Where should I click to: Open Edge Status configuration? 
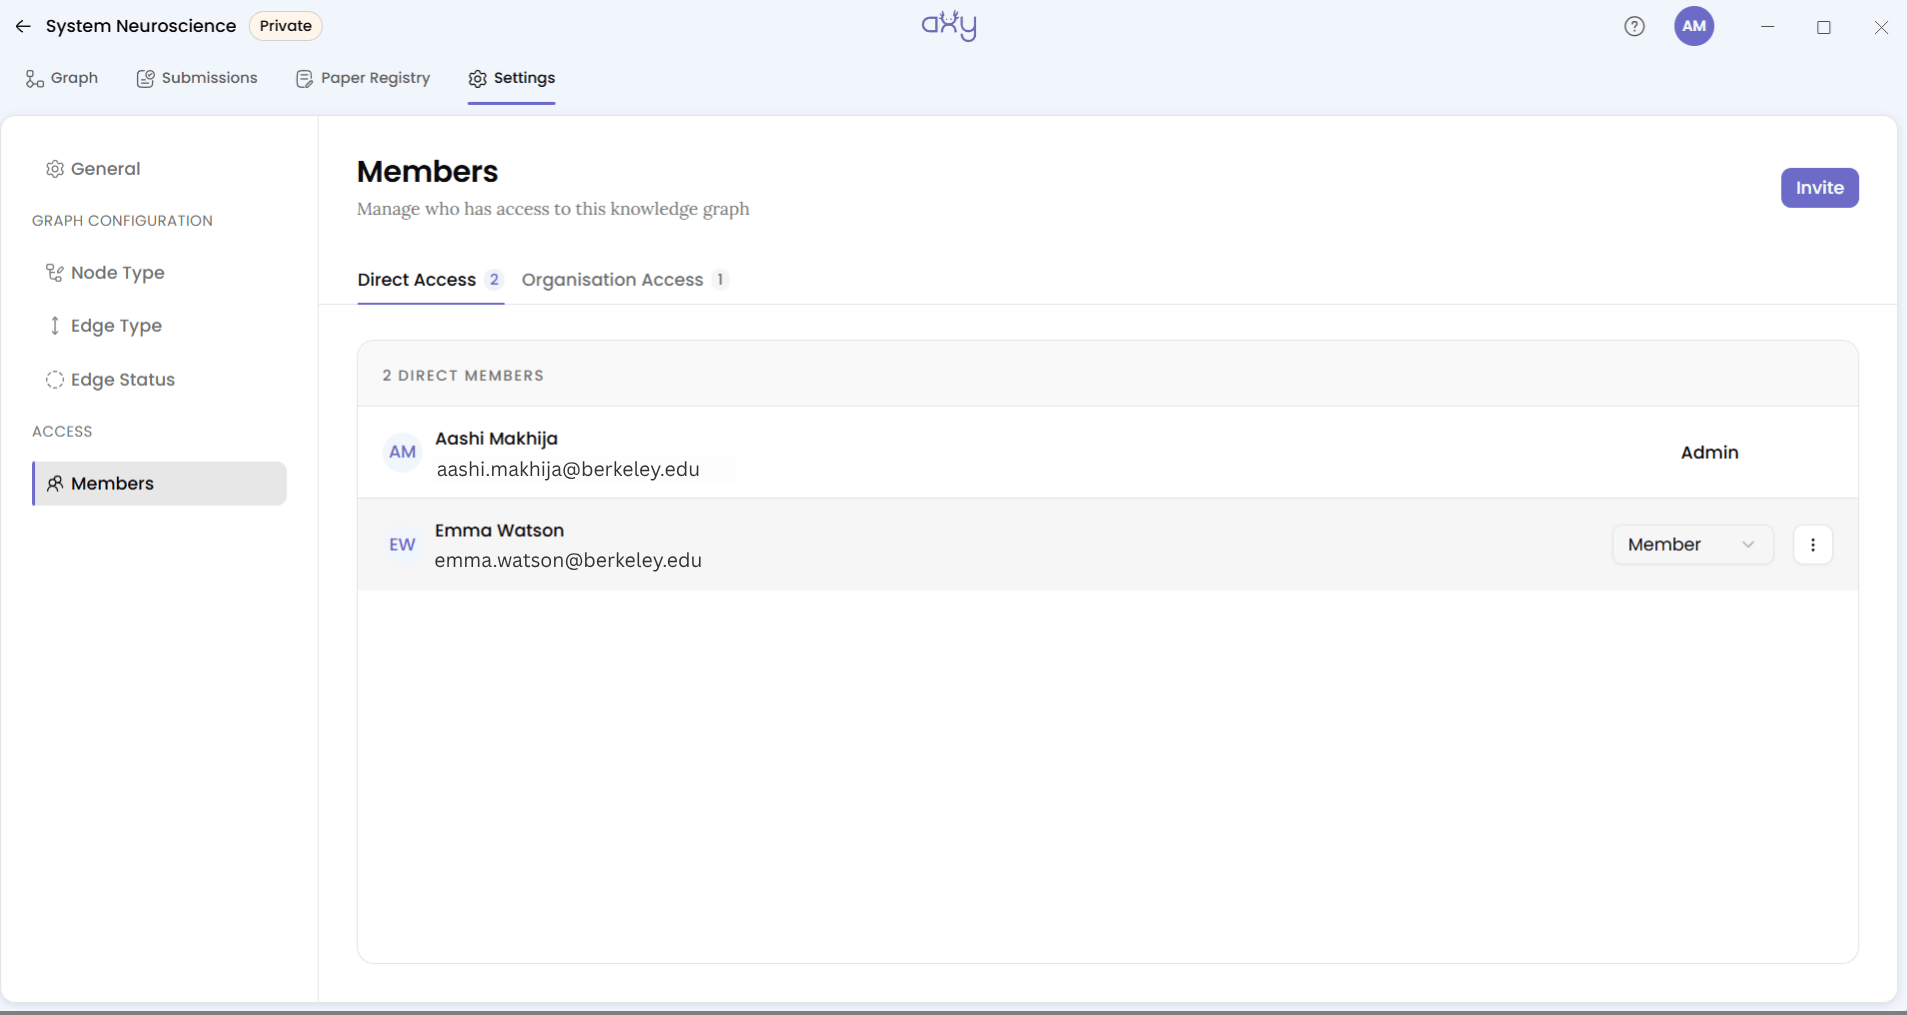(110, 380)
